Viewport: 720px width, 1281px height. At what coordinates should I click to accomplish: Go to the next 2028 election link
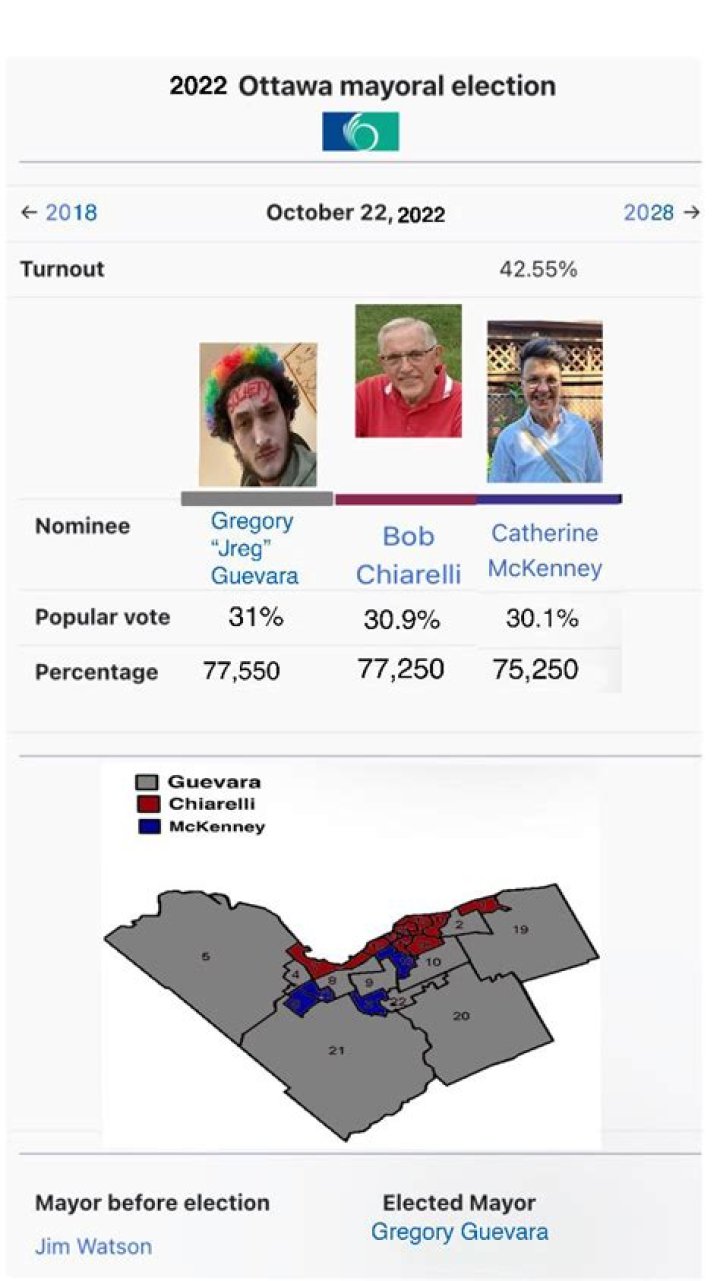click(649, 212)
